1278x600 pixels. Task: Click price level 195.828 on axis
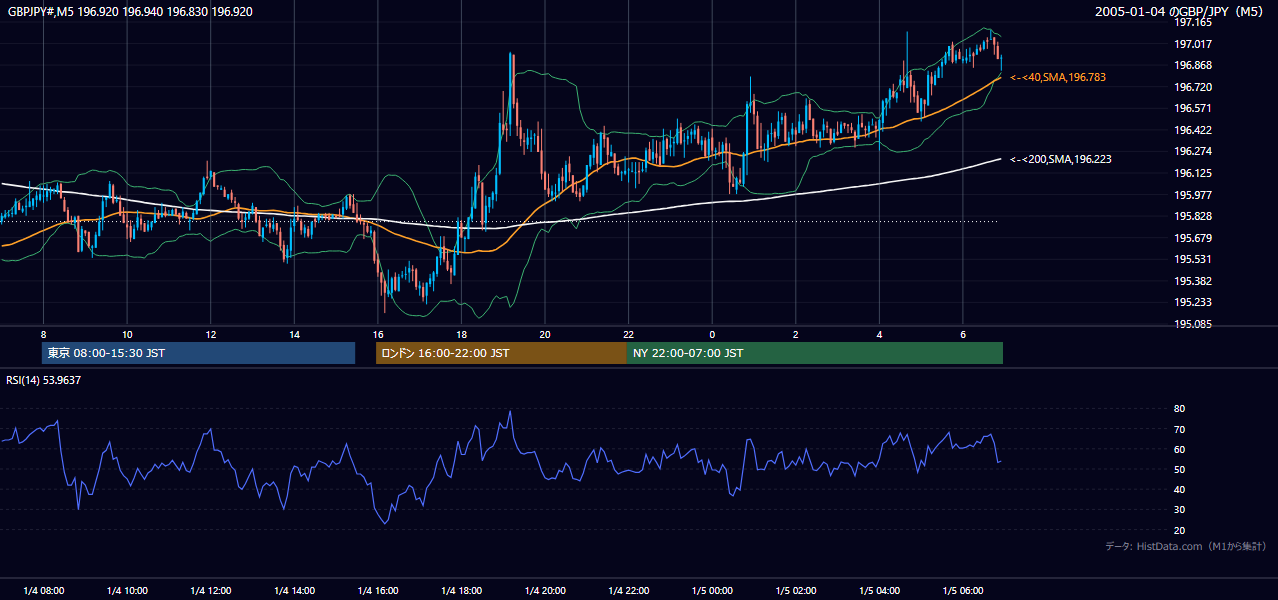point(1192,216)
